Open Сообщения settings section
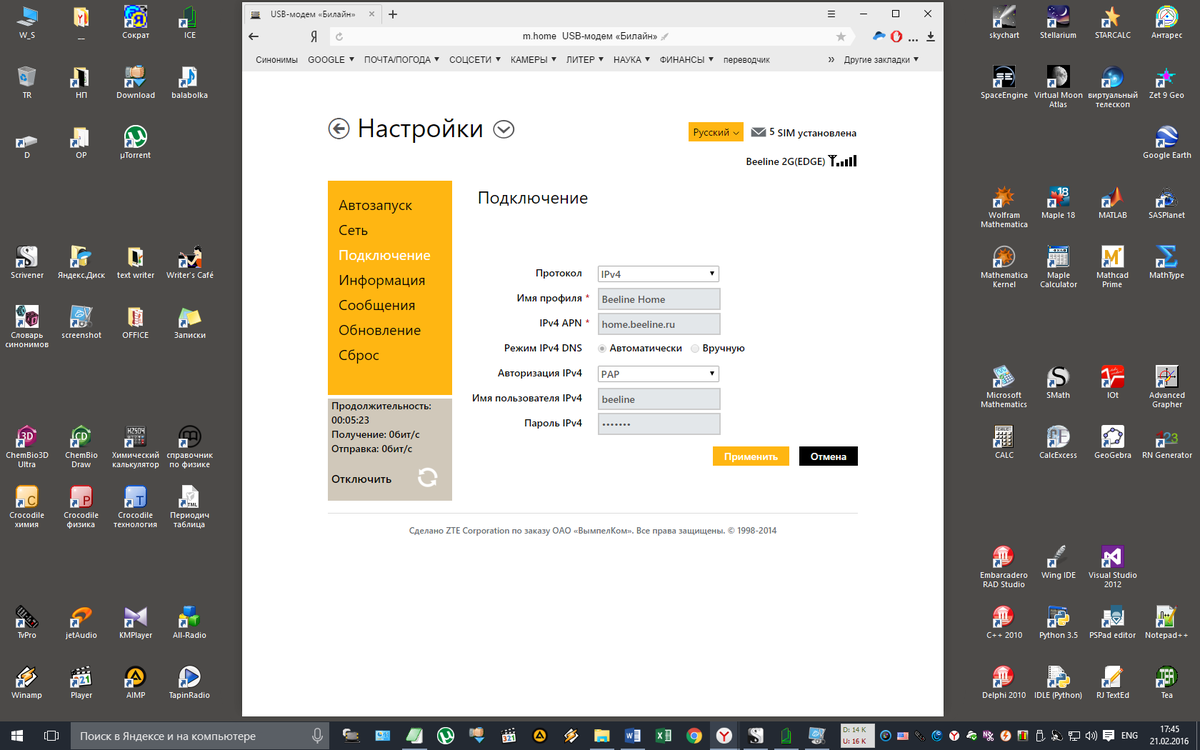Screen dimensions: 1200x750 [x=377, y=305]
